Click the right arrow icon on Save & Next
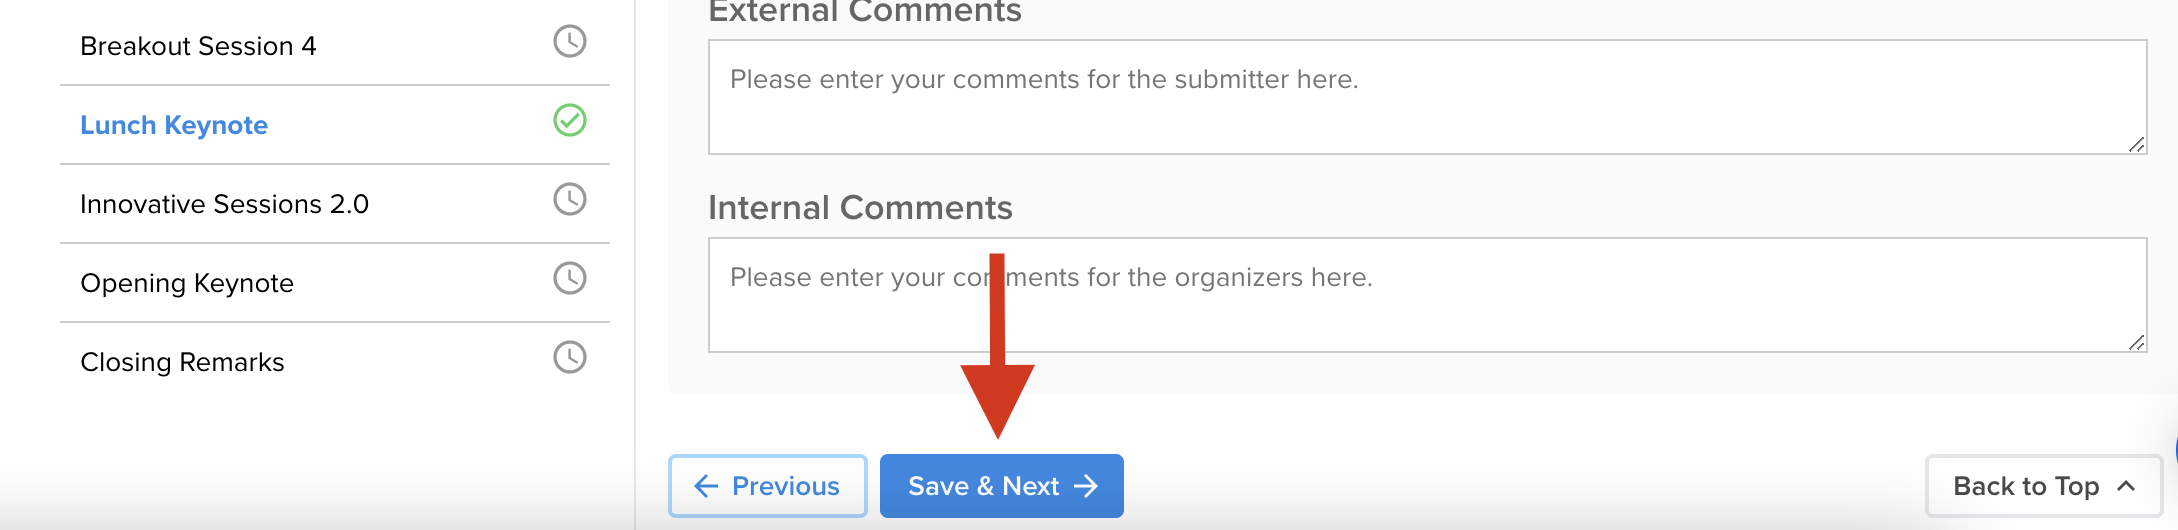The image size is (2178, 530). (x=1086, y=487)
